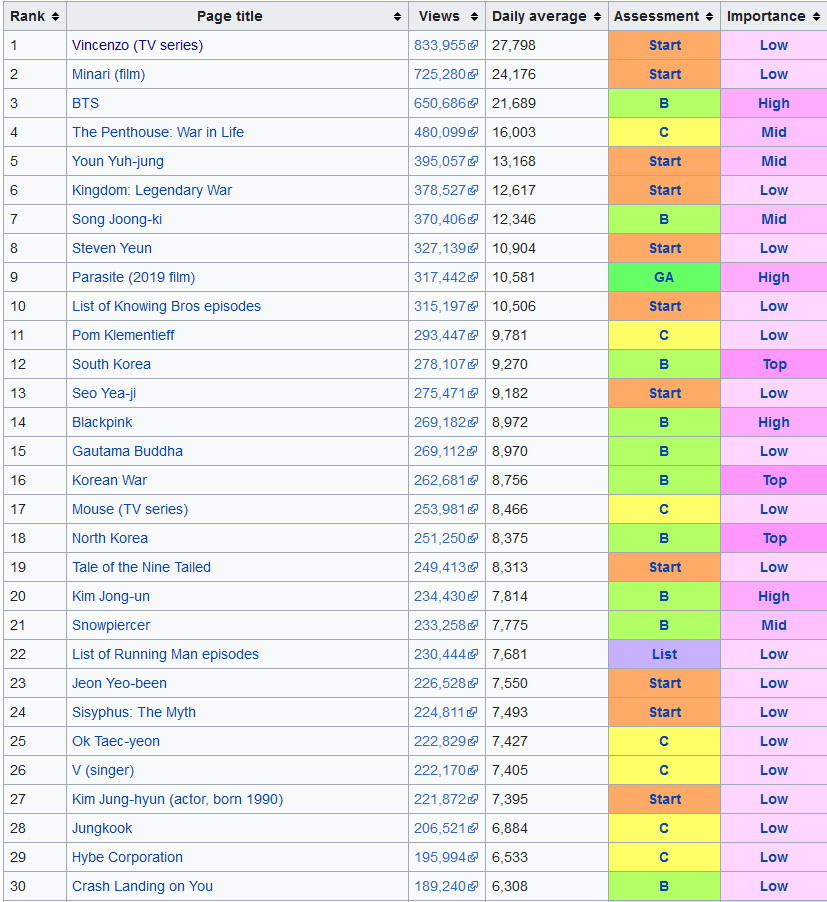827x902 pixels.
Task: Open Kim Jung-hyun (actor, born 1990)
Action: click(178, 800)
